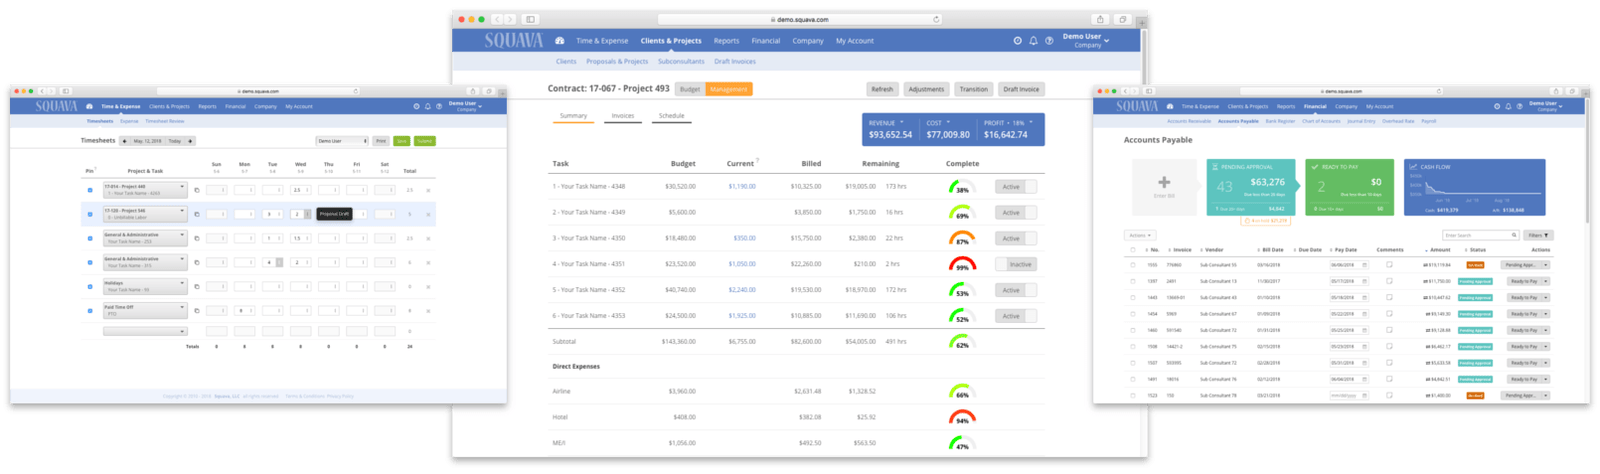Click the clock icon in center window navbar
This screenshot has height=474, width=1600.
[1017, 41]
